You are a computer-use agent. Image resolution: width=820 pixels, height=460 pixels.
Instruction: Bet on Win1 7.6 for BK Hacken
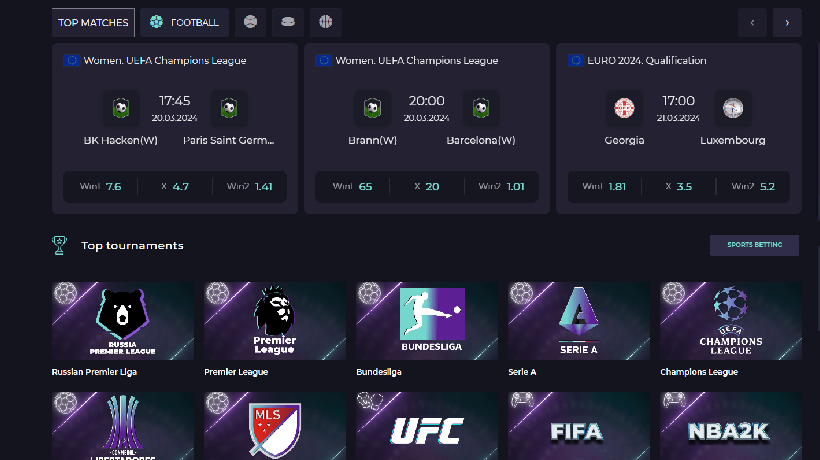click(100, 187)
